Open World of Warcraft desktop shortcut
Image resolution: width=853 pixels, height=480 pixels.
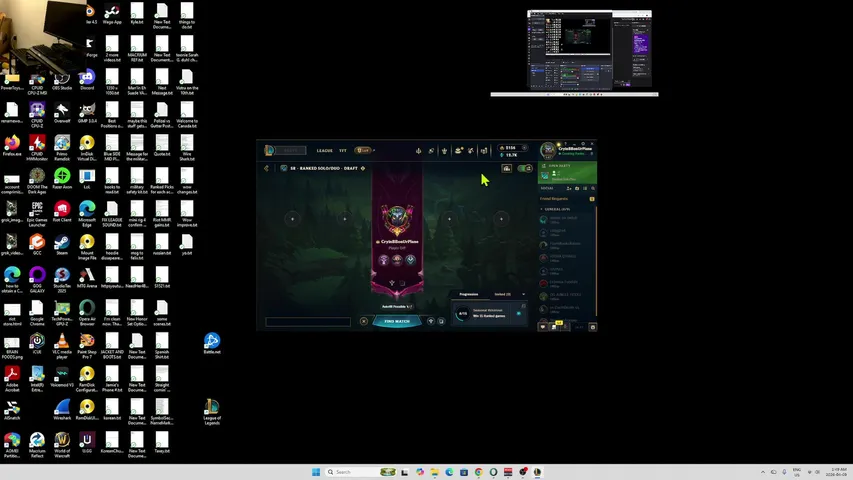(62, 445)
